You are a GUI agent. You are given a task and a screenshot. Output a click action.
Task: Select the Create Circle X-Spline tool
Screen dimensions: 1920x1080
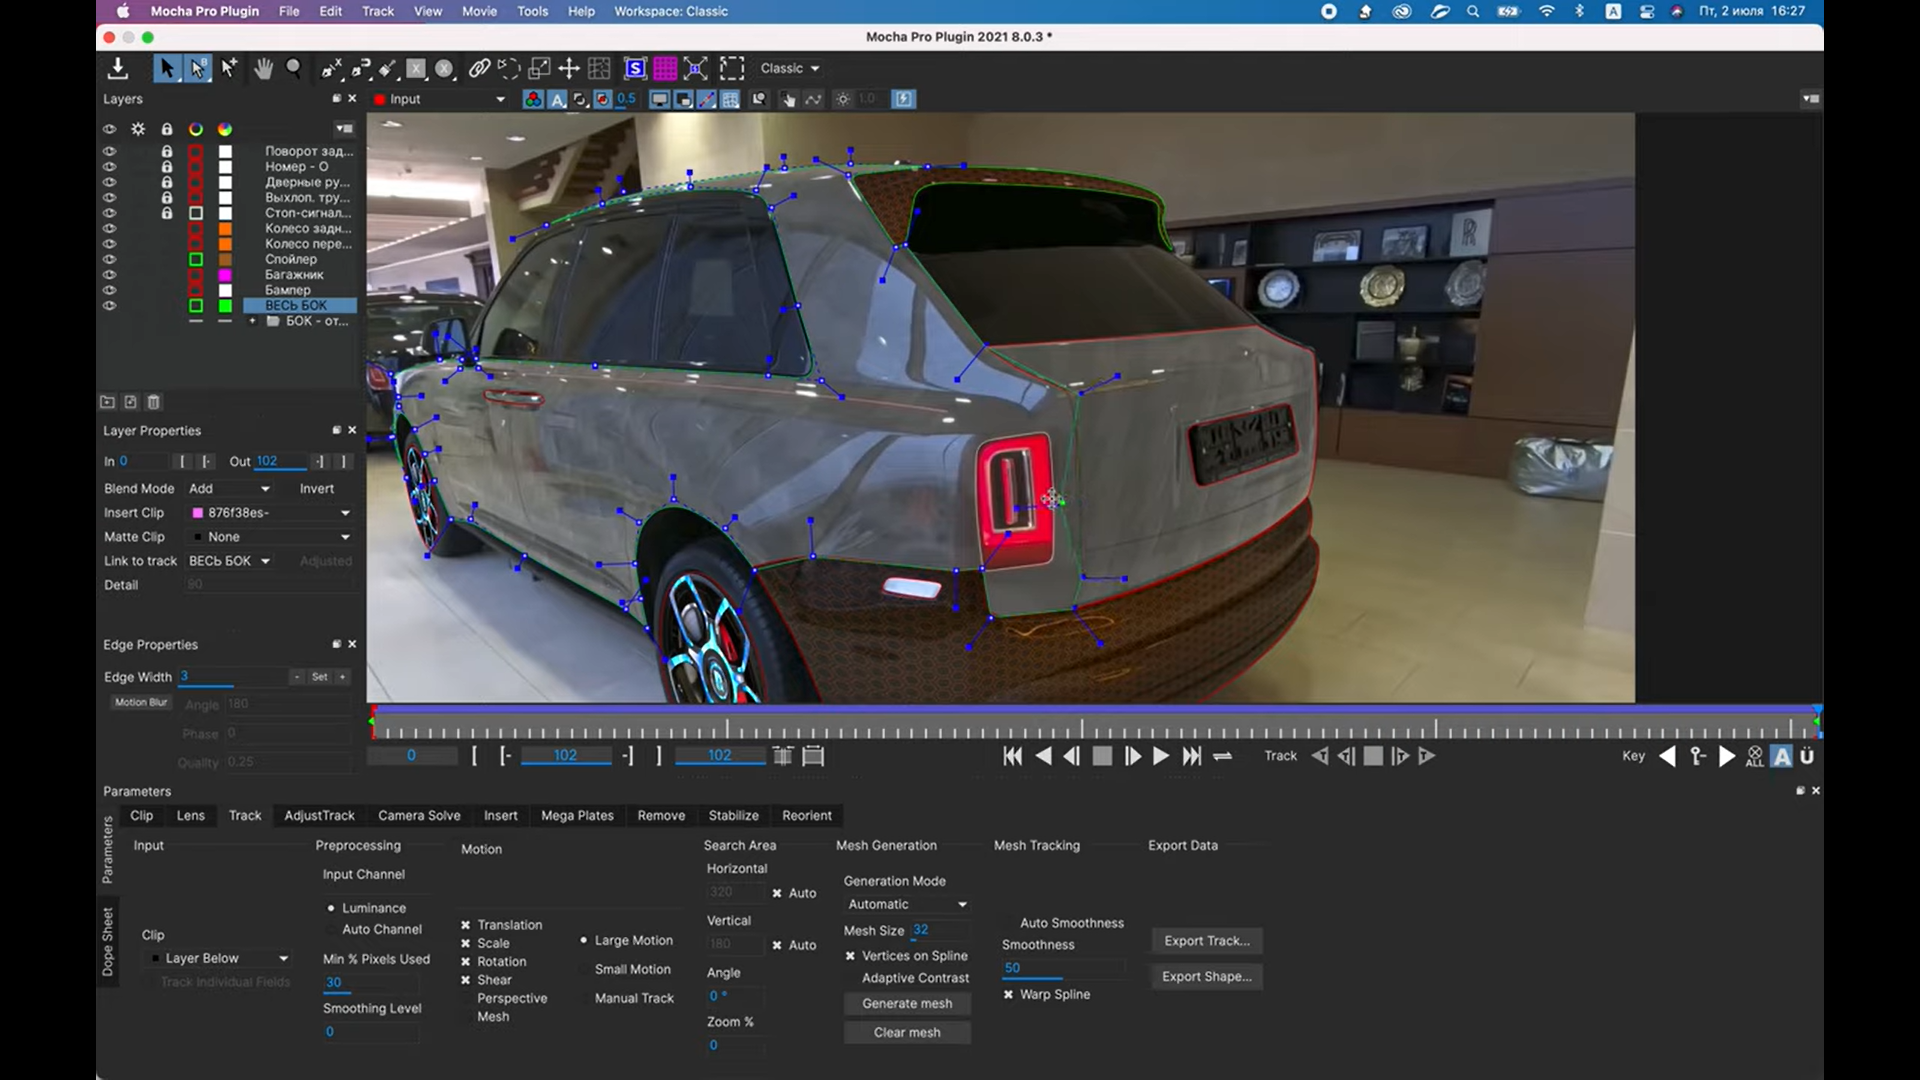[445, 68]
